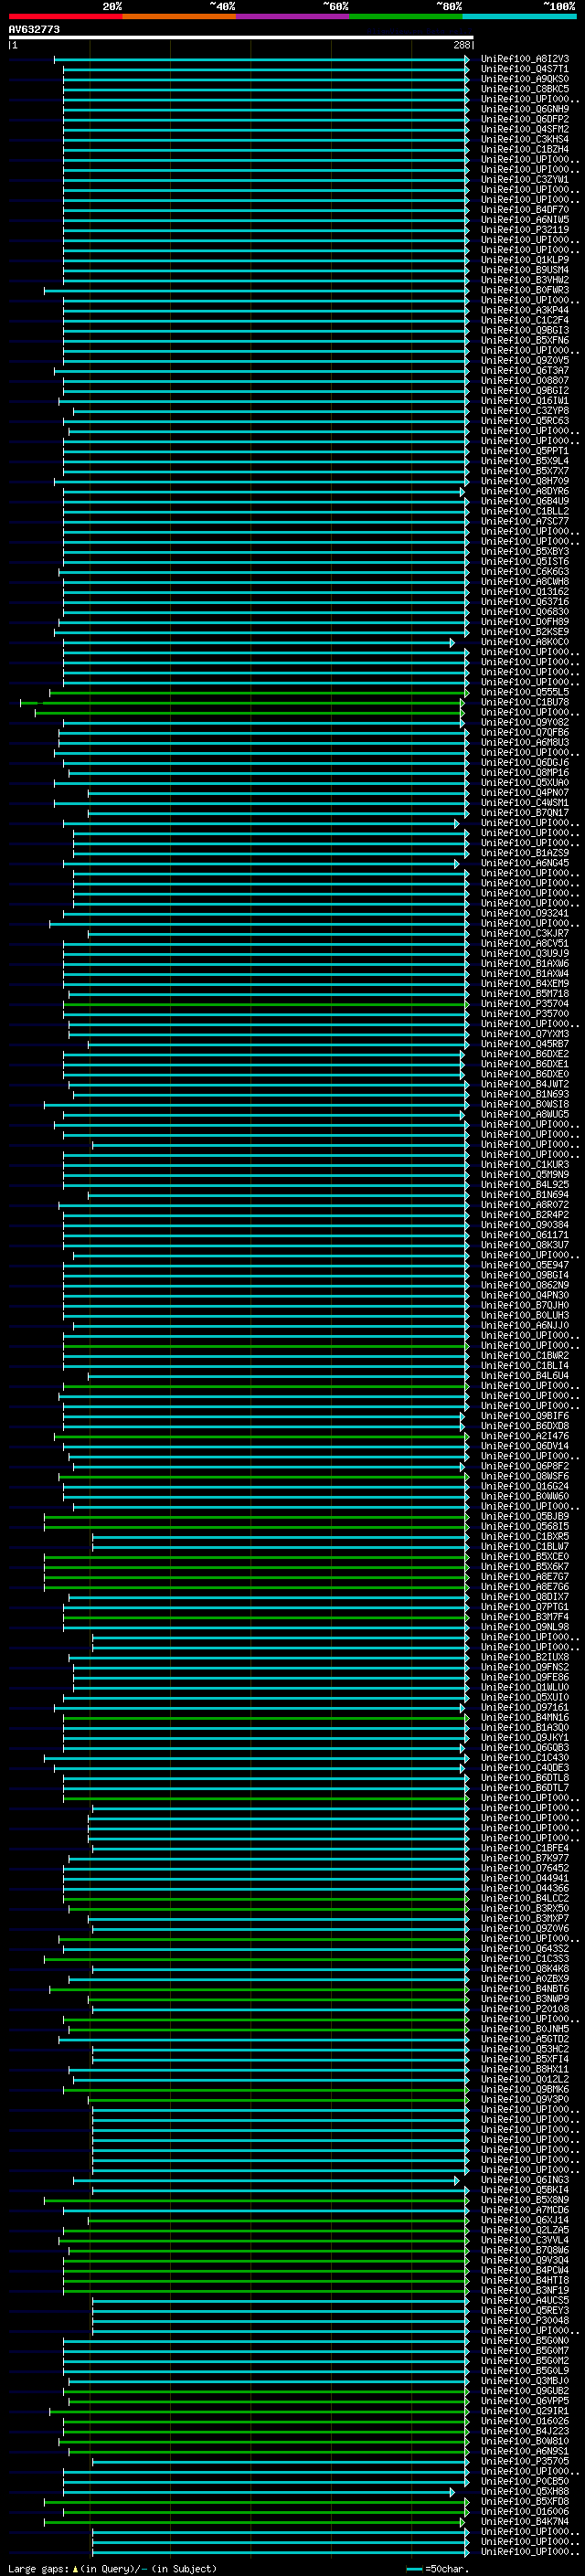Select the UniRef100_A8E7G7 label
Image resolution: width=585 pixels, height=2576 pixels.
pos(525,1577)
